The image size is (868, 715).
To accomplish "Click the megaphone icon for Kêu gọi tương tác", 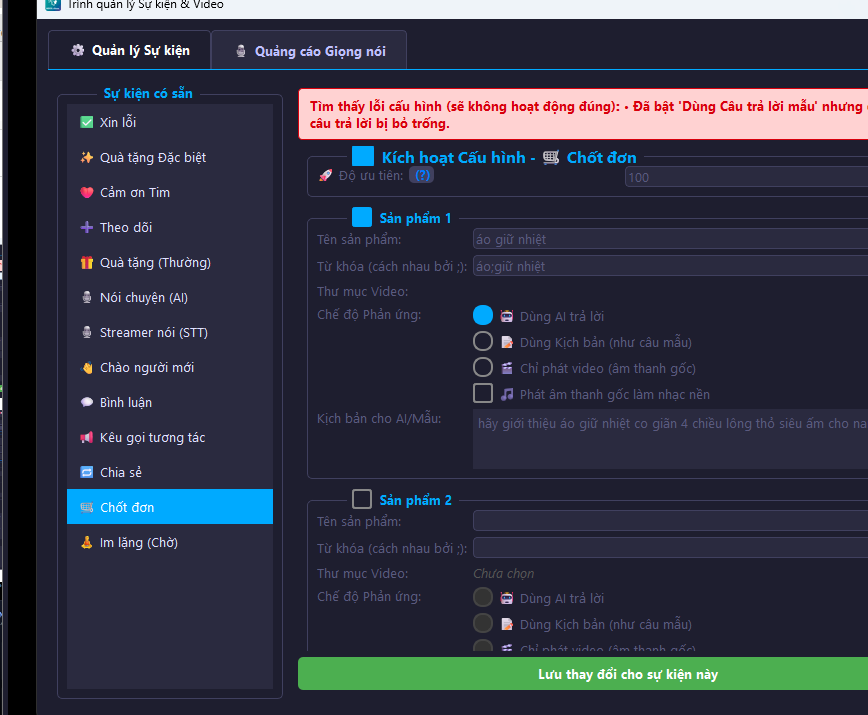I will coord(86,437).
